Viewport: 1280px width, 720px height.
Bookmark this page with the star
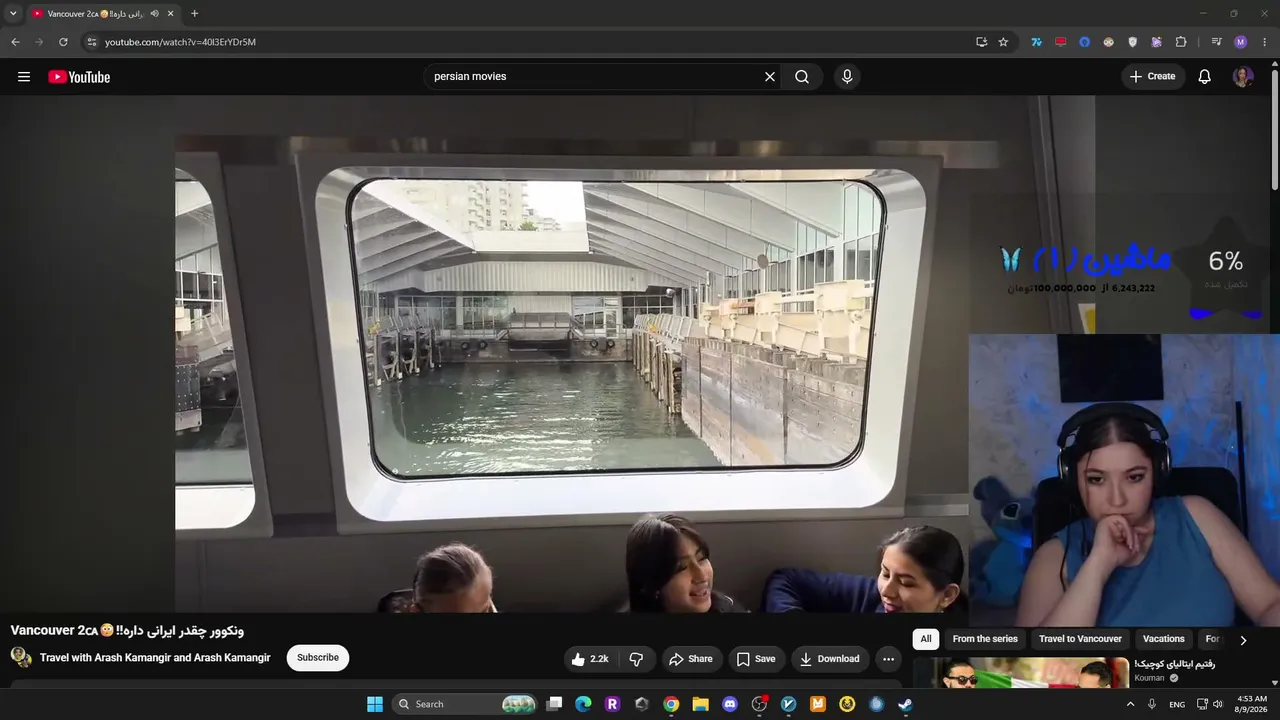point(1003,42)
